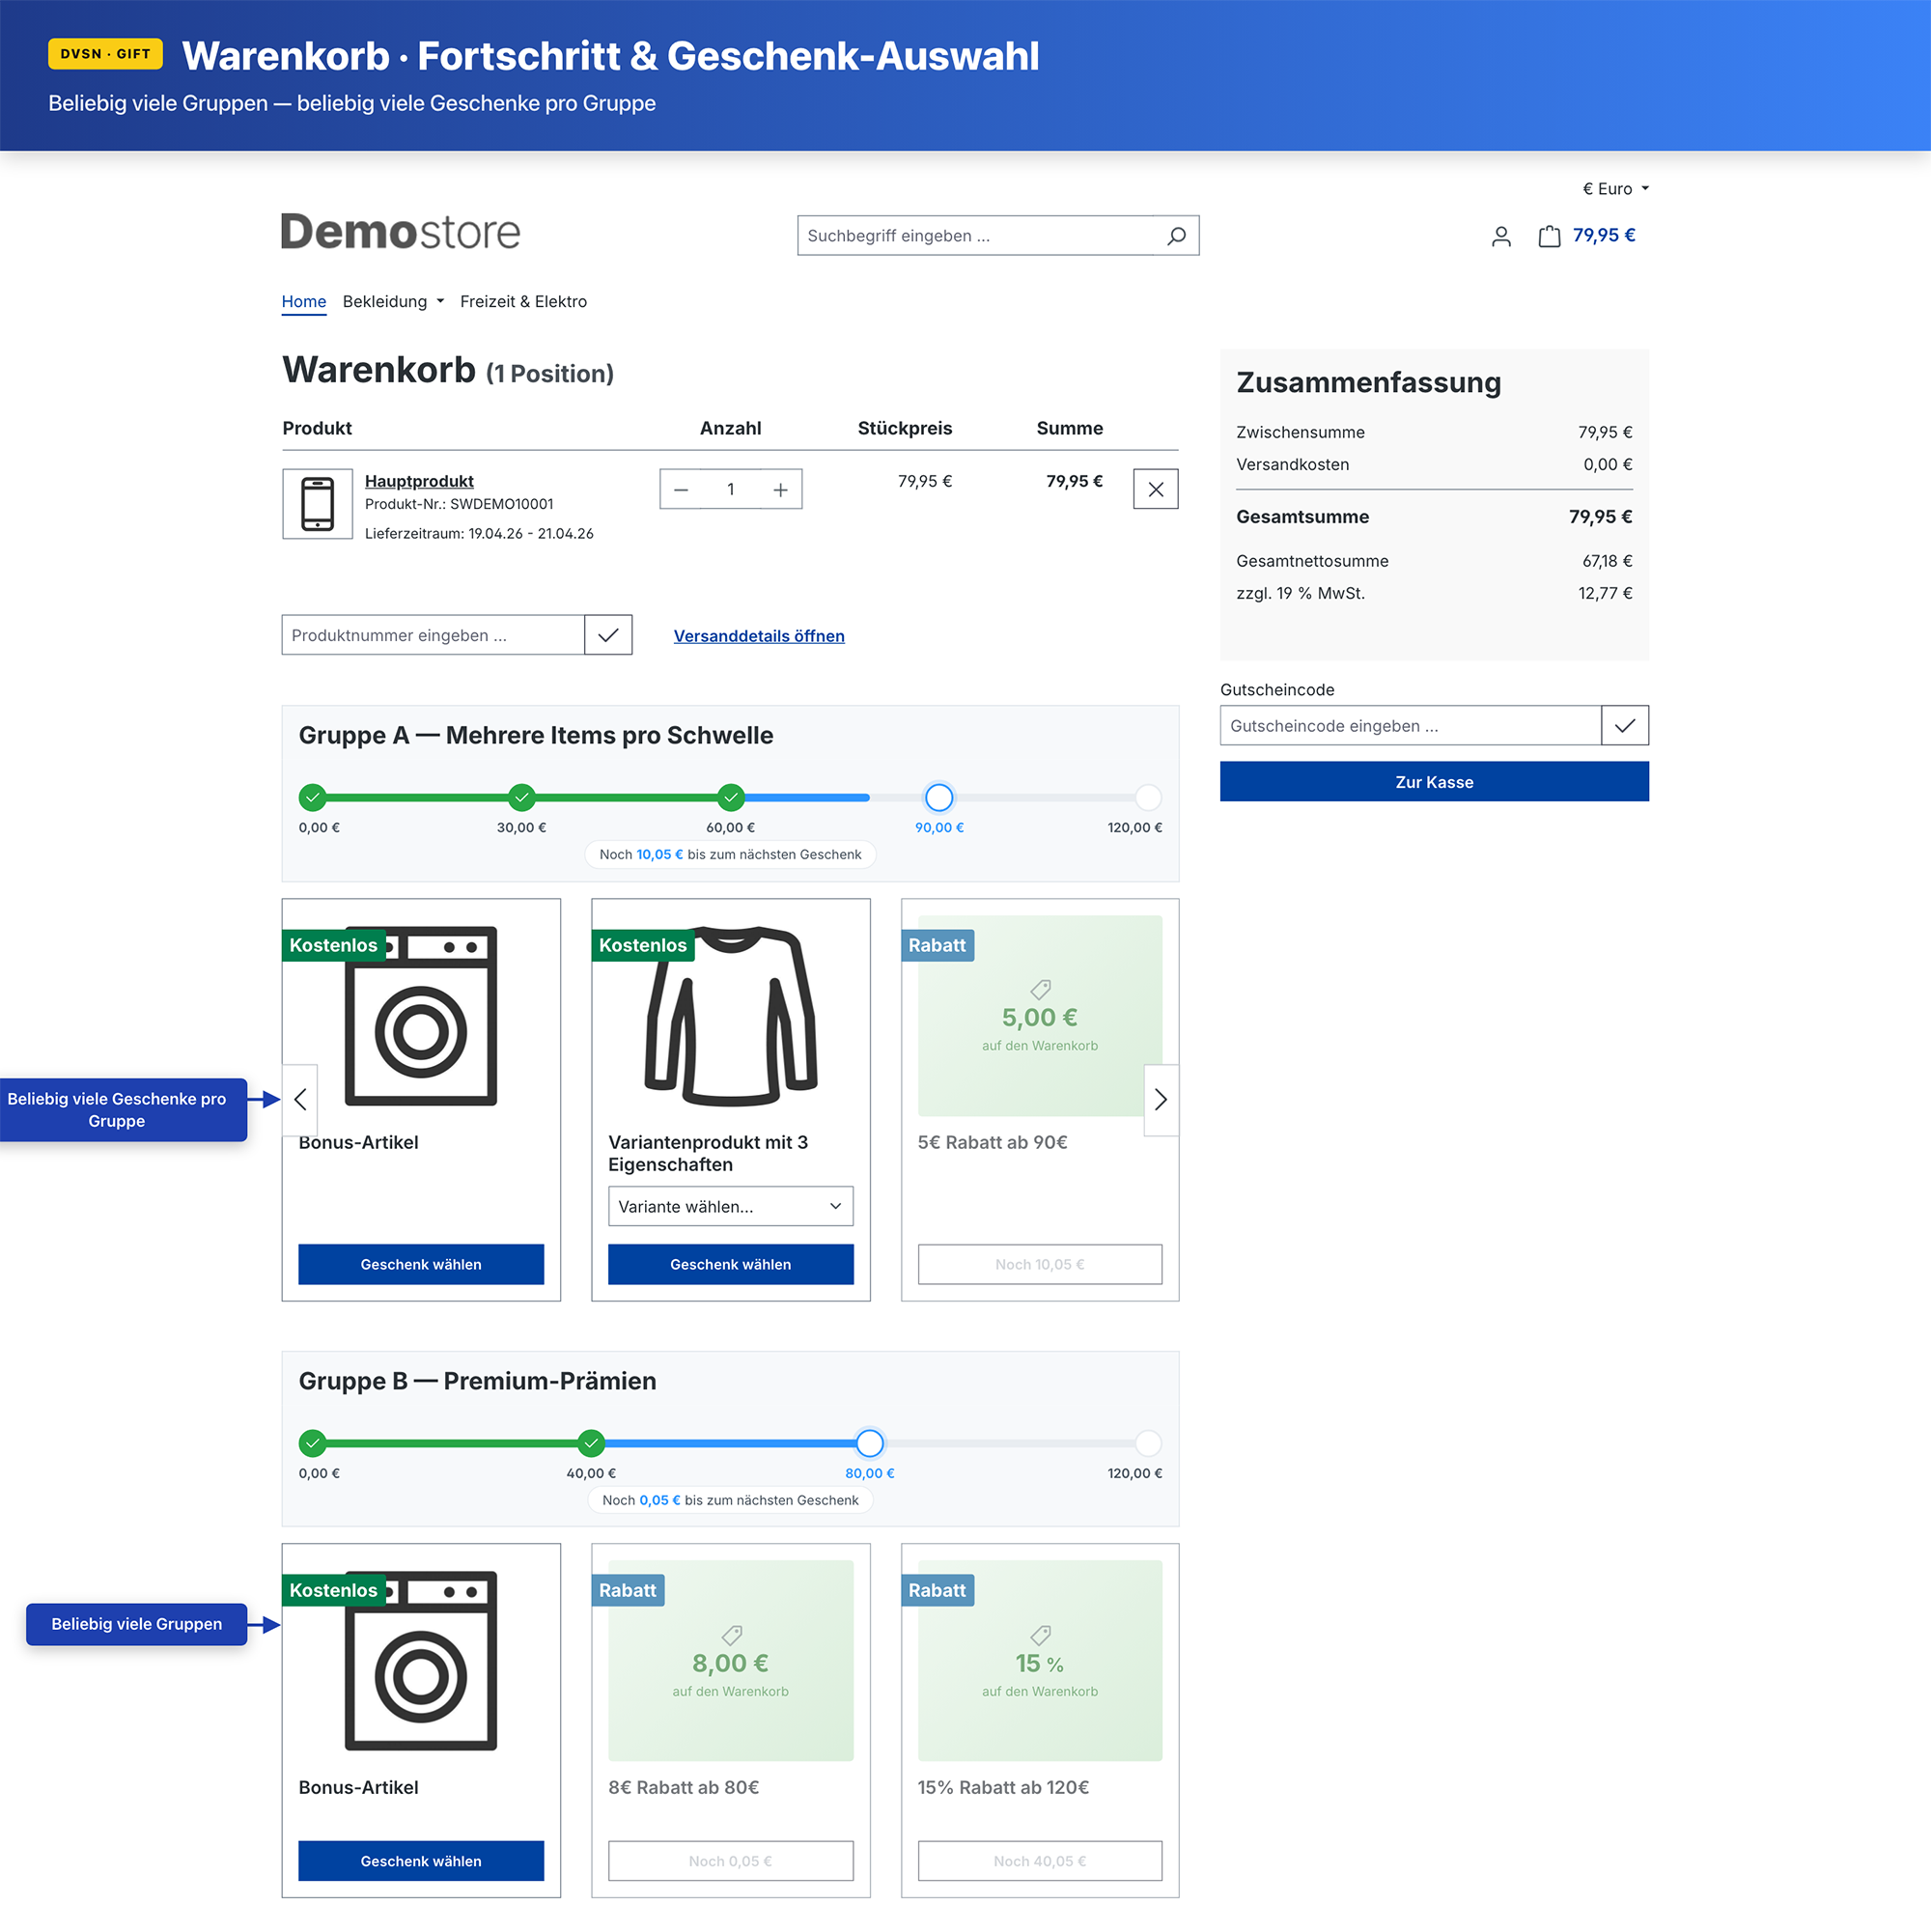Click the Zur Kasse button
1931x1932 pixels.
pyautogui.click(x=1433, y=782)
